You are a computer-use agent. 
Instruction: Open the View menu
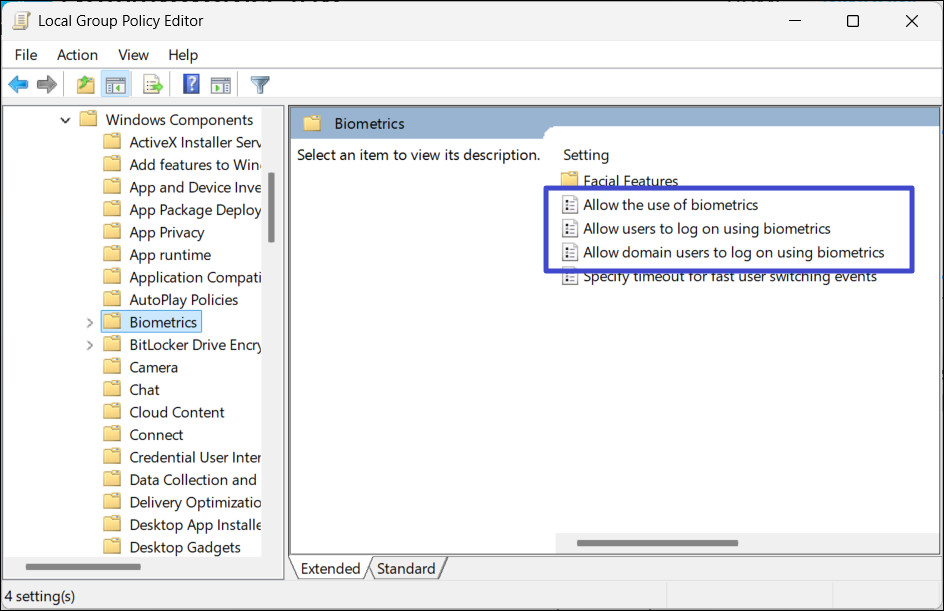pos(133,55)
